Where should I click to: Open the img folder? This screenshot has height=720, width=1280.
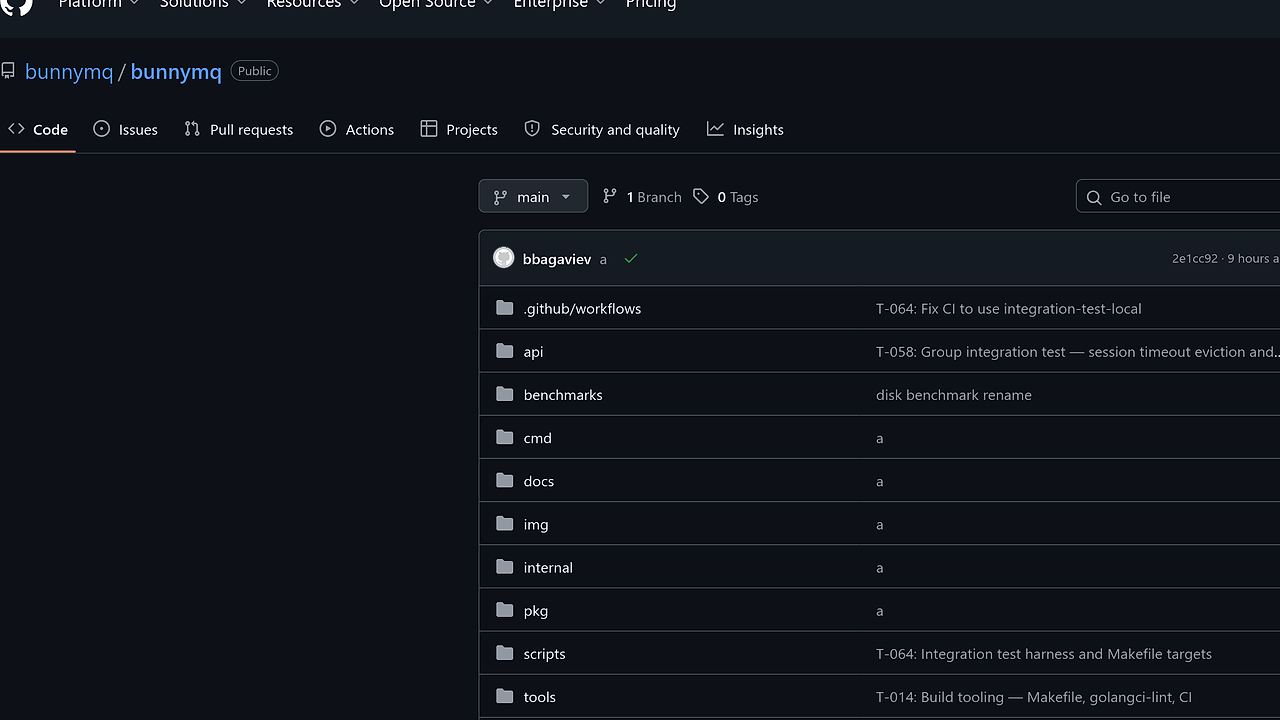pyautogui.click(x=536, y=524)
